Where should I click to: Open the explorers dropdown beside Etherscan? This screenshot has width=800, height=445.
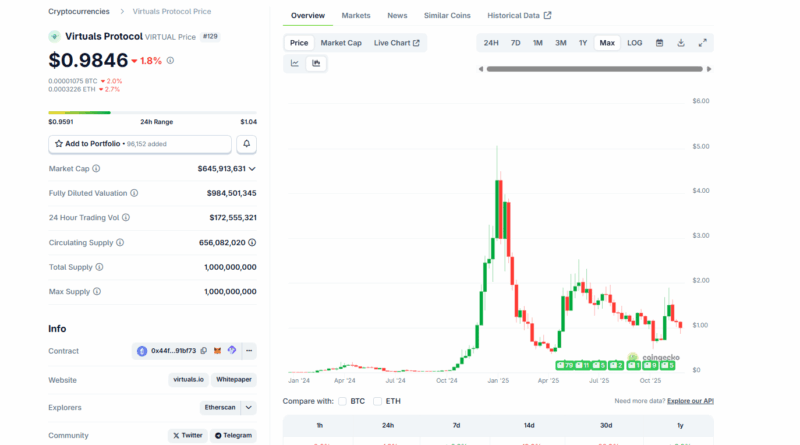(249, 408)
